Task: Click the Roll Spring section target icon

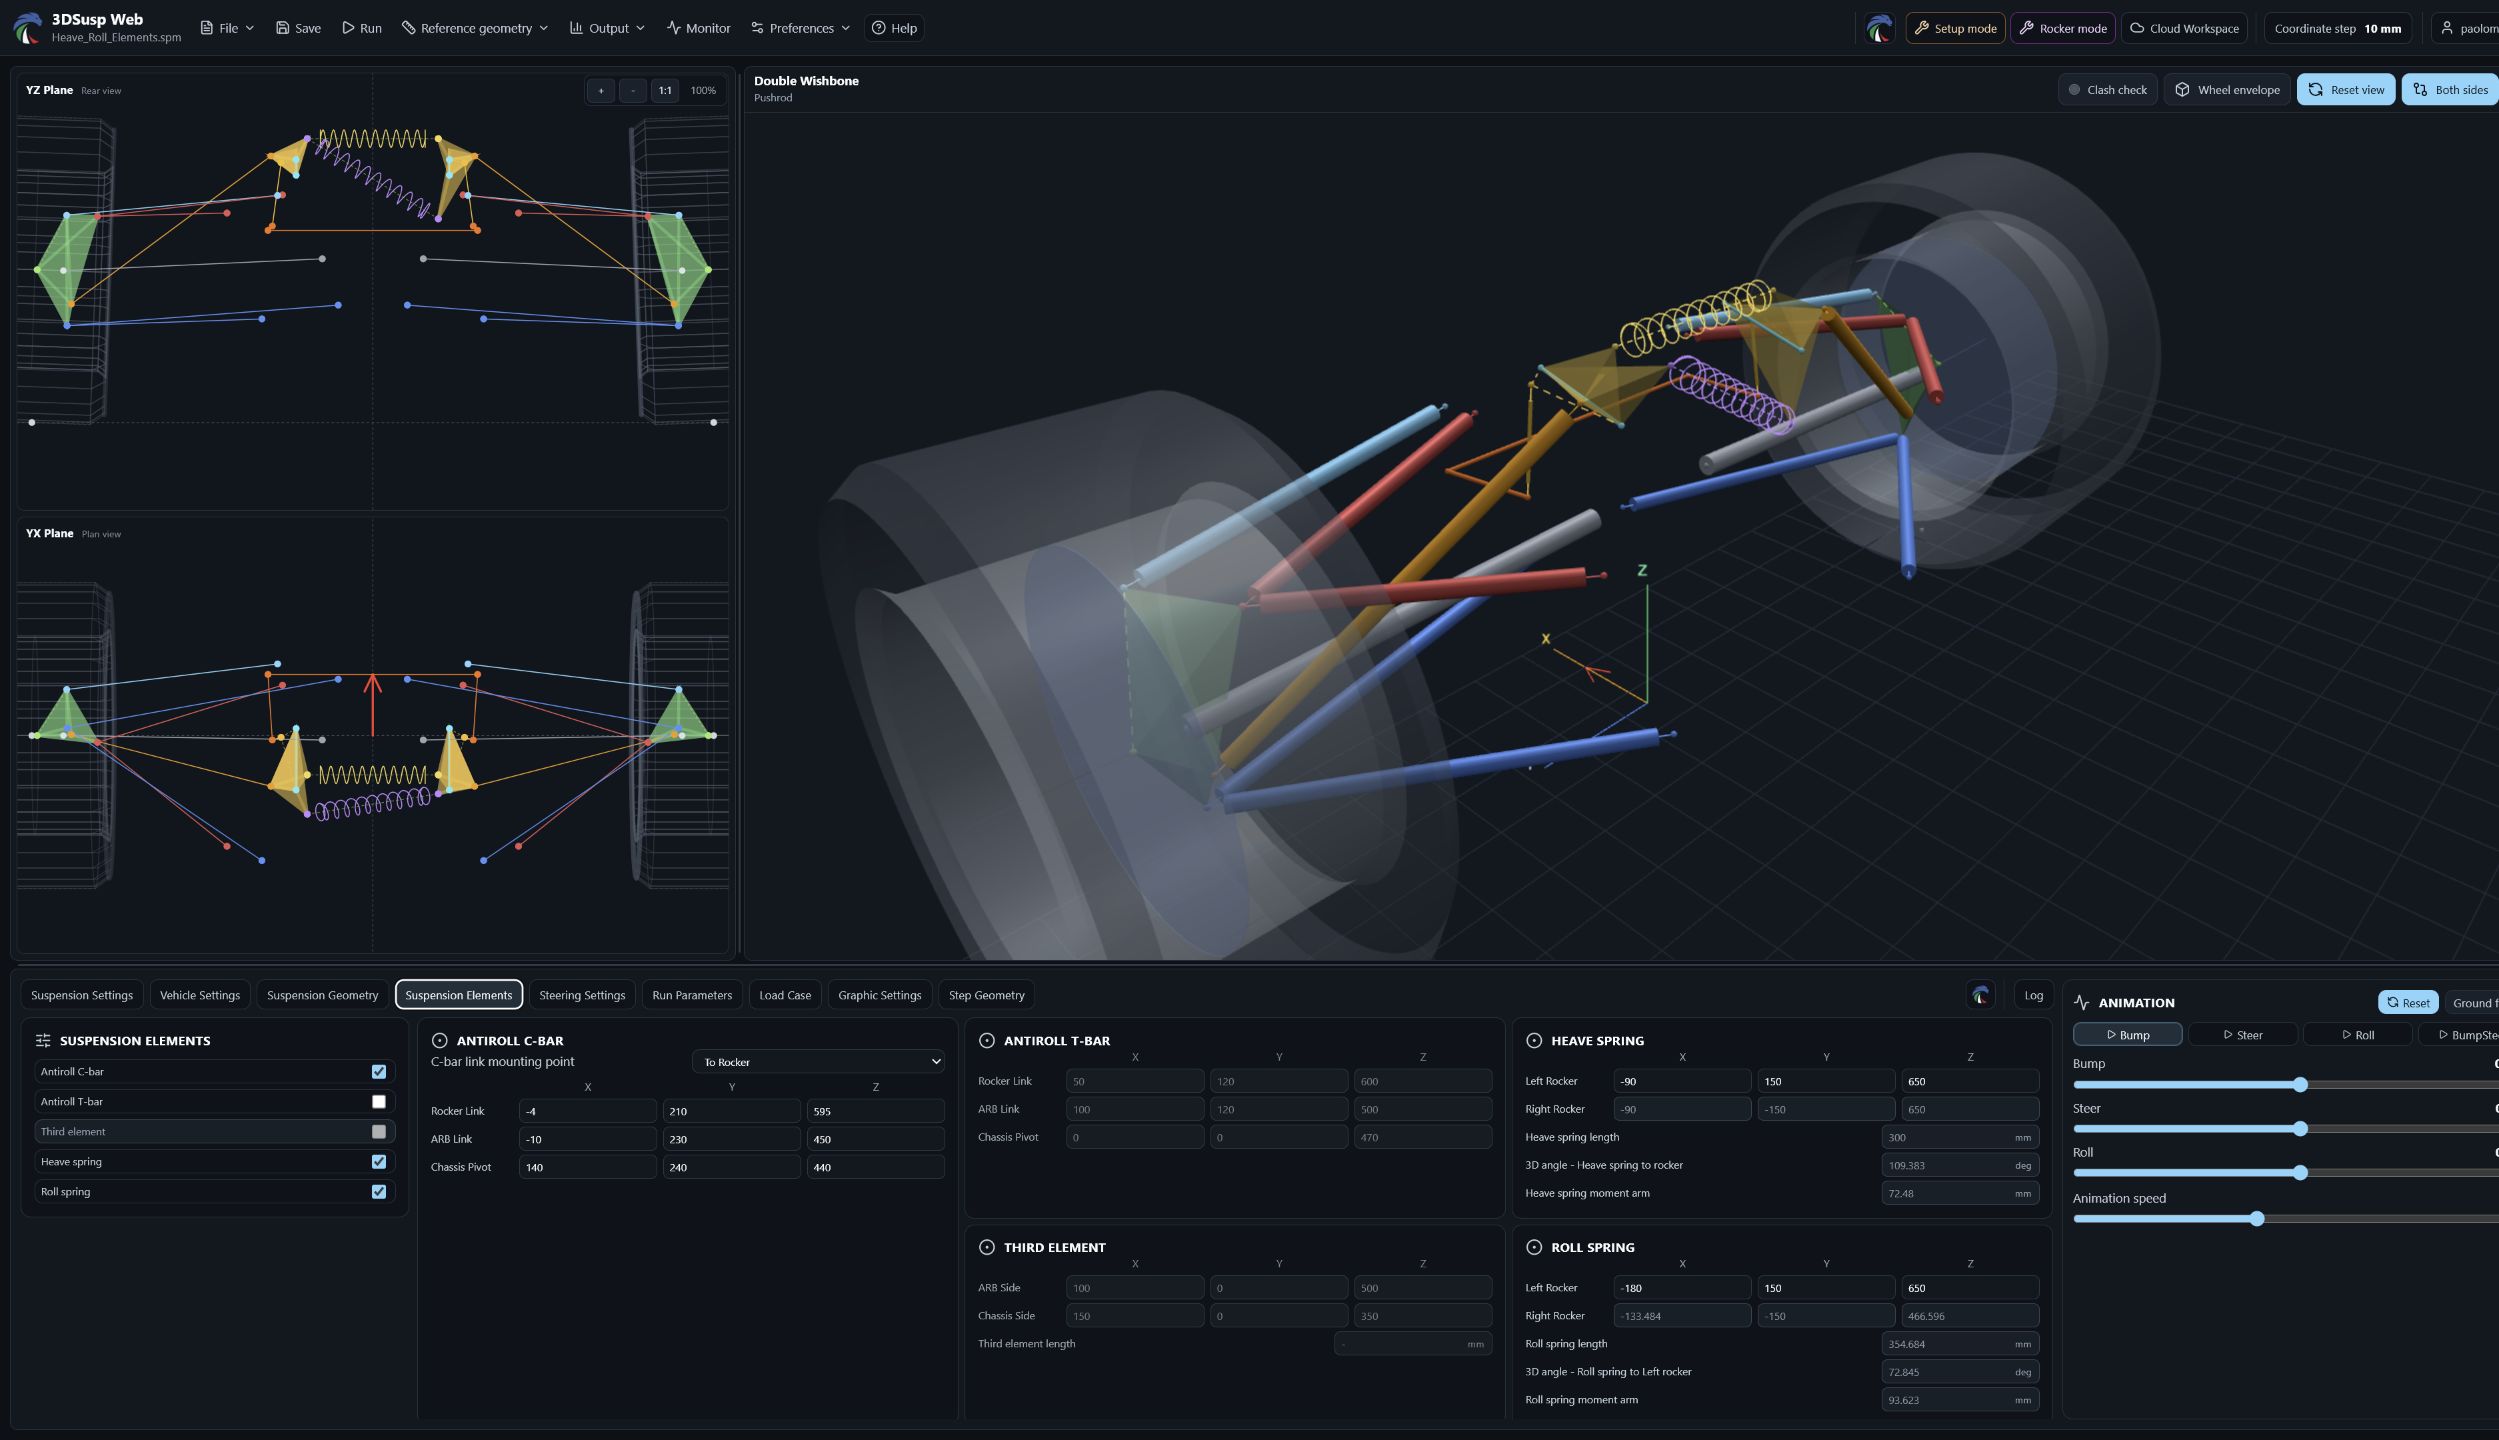Action: (1534, 1248)
